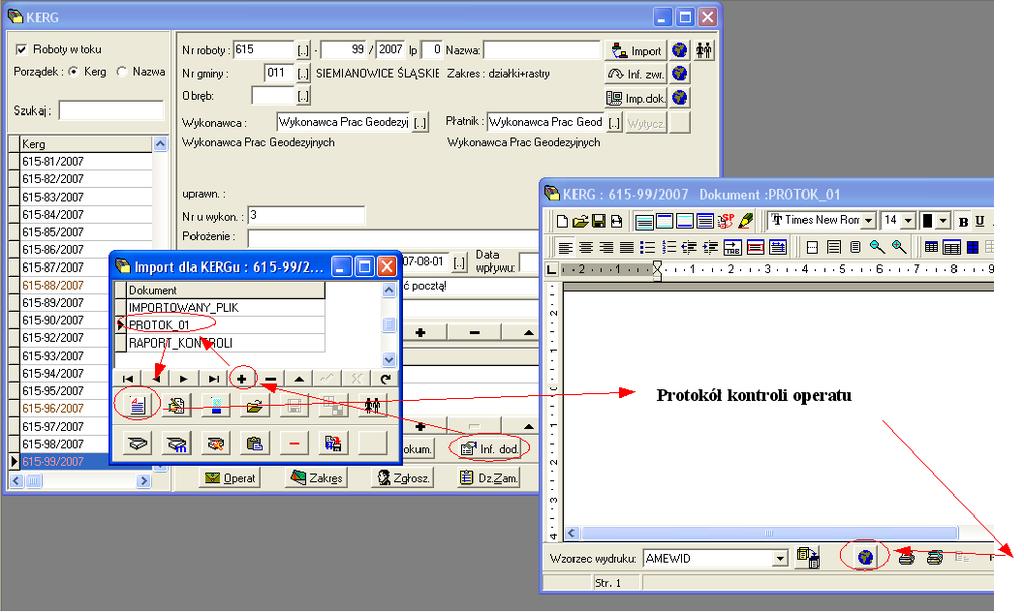Click the Inf. zwr. button
Screen dimensions: 1024x613
tap(635, 74)
